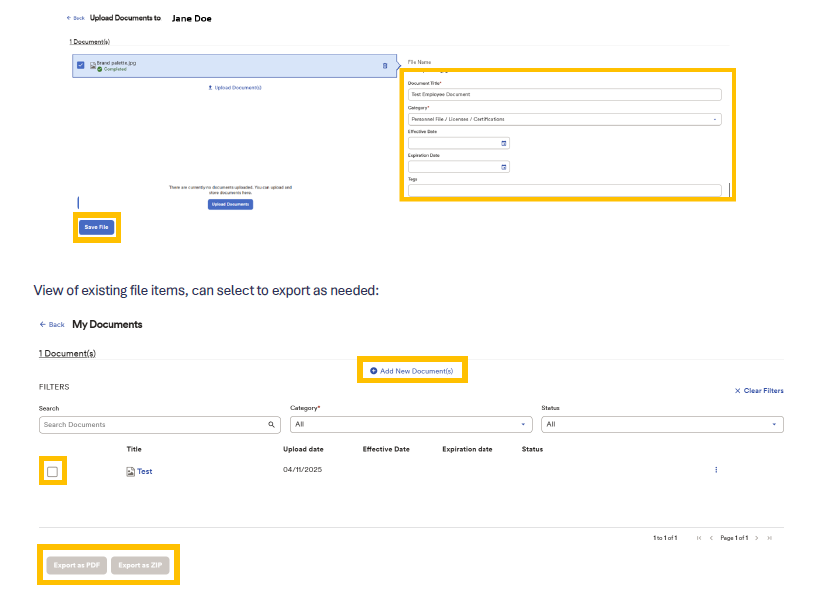Open the Category filter dropdown set to All
This screenshot has height=595, width=836.
pos(410,425)
